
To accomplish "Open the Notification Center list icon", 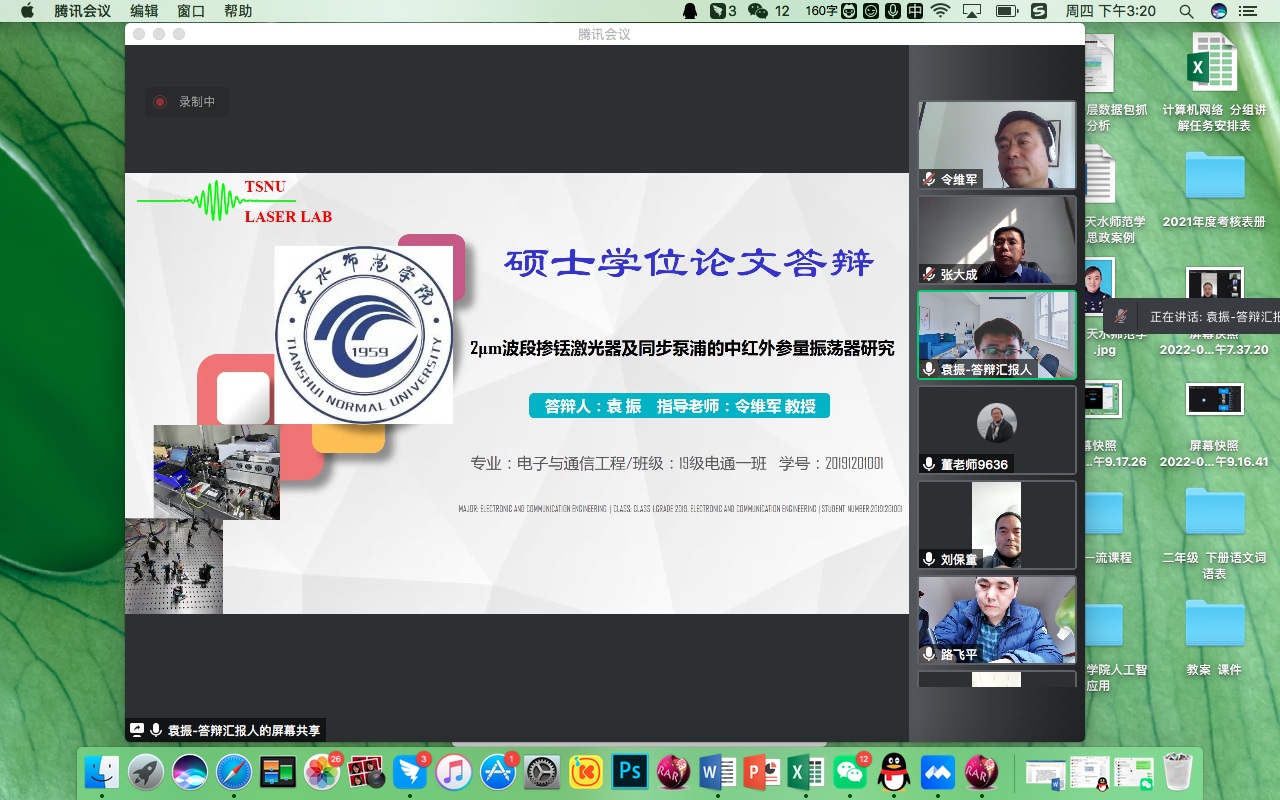I will tap(1249, 11).
